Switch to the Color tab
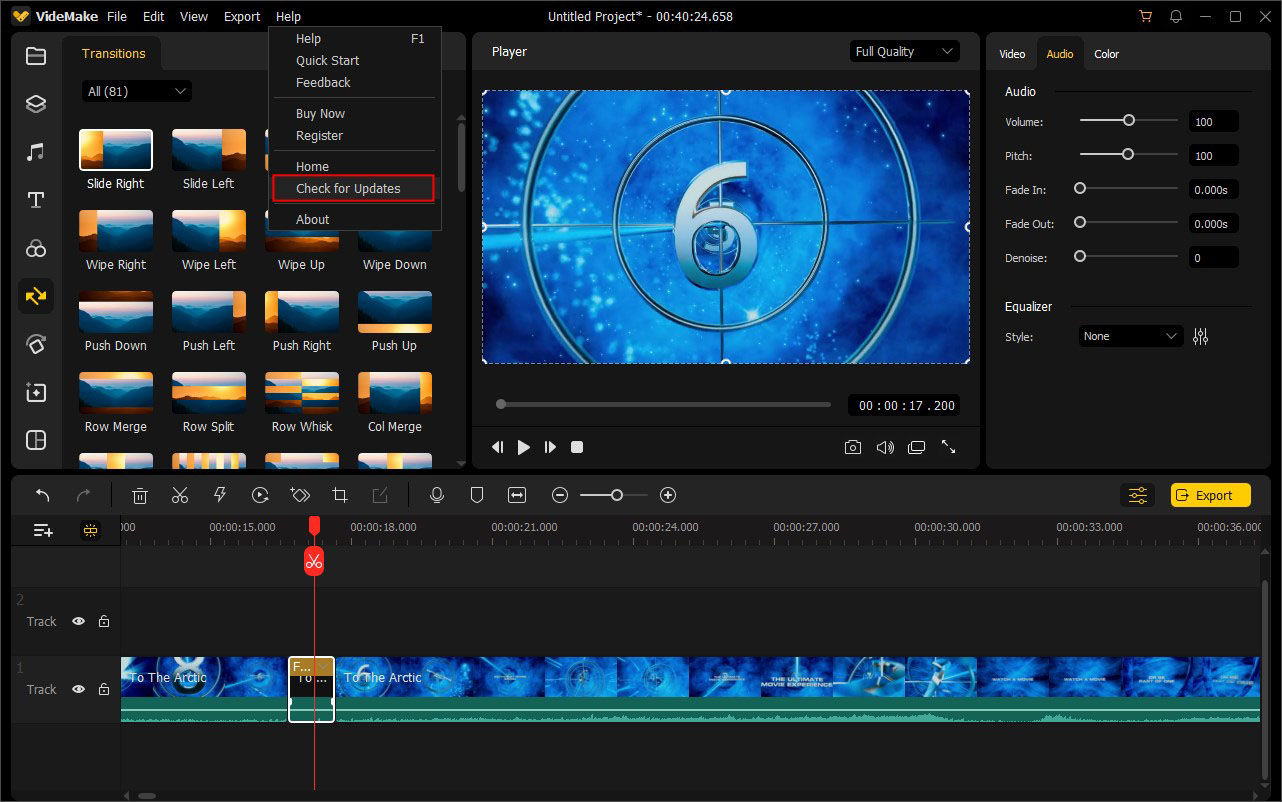This screenshot has height=802, width=1282. (x=1106, y=54)
